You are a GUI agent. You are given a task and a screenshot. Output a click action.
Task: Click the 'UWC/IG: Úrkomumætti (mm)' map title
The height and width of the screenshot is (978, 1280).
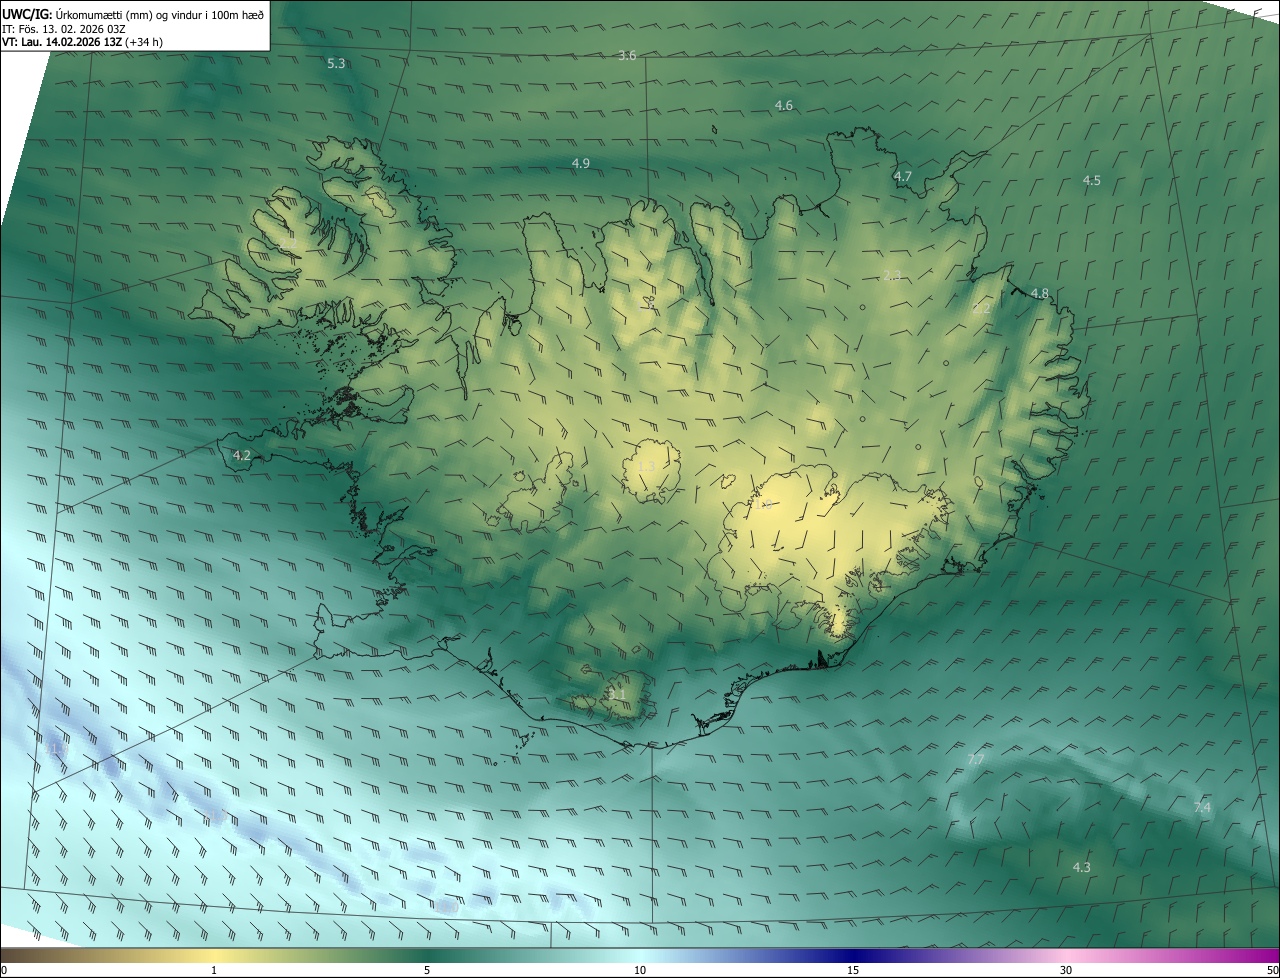(x=75, y=14)
